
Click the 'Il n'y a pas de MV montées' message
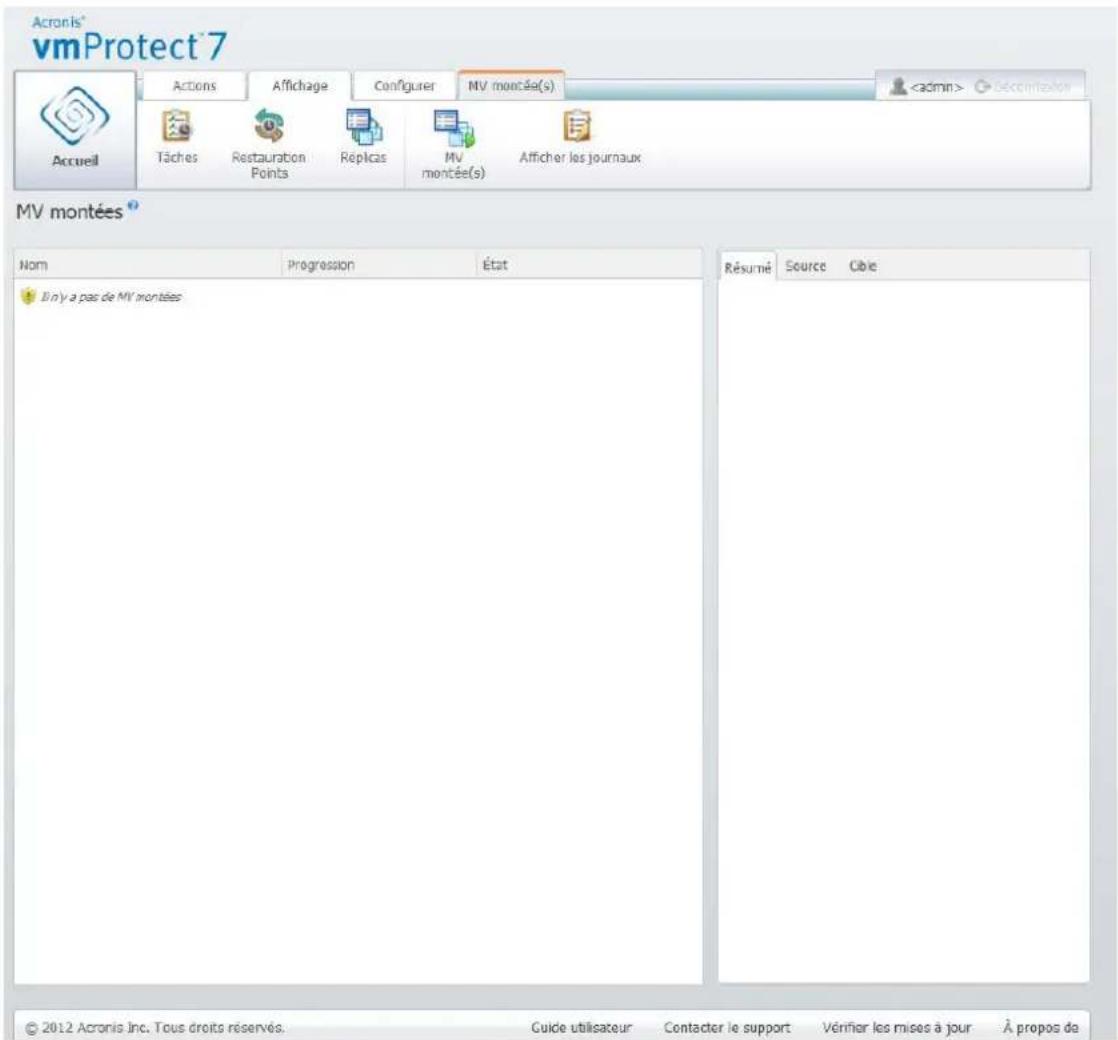[111, 297]
